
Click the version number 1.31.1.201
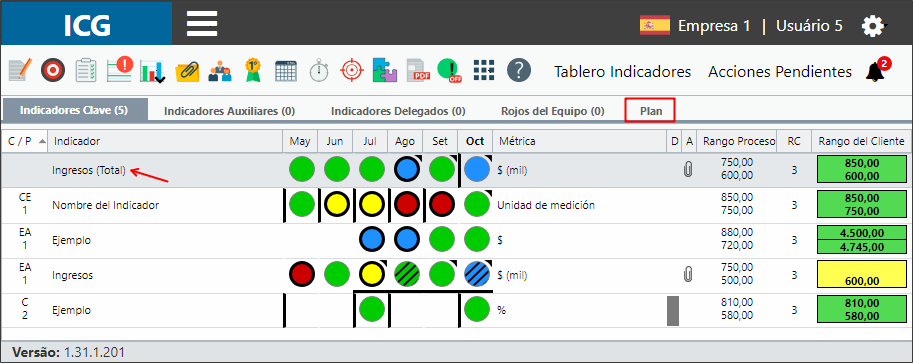[x=94, y=353]
